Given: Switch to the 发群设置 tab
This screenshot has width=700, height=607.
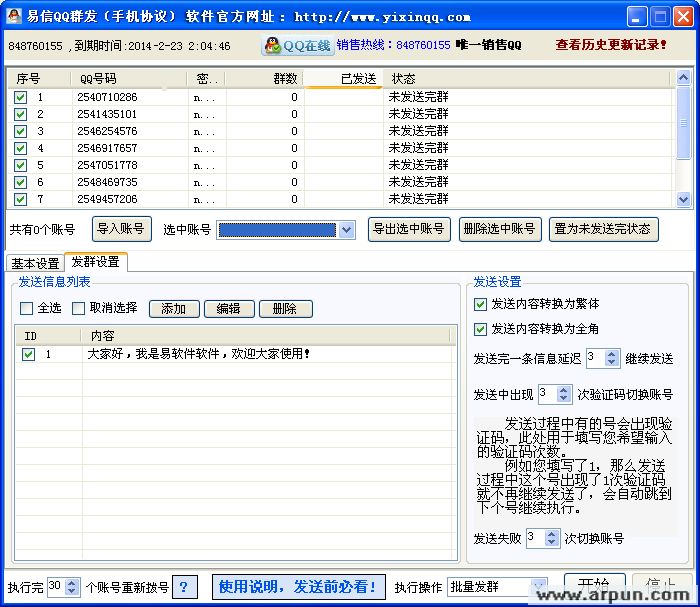Looking at the screenshot, I should point(96,262).
